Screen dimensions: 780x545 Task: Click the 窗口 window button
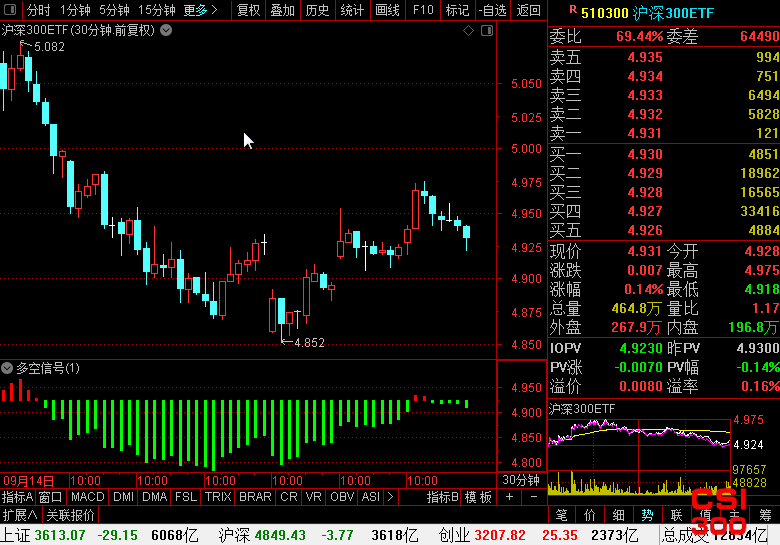50,497
